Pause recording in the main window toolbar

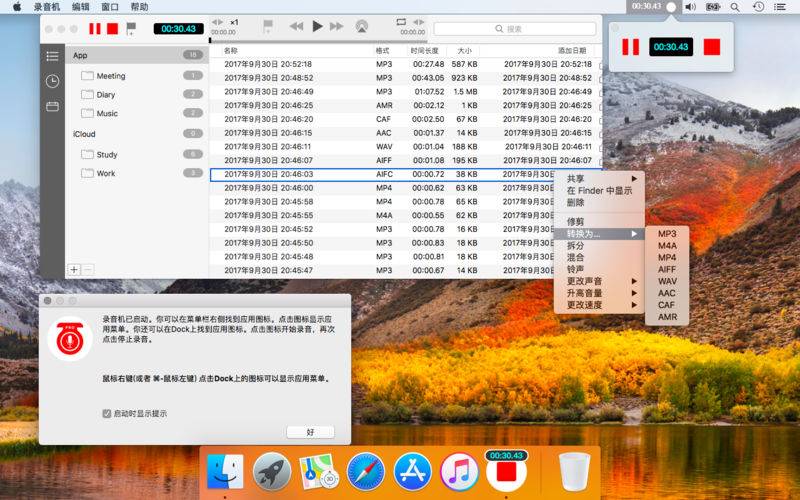[95, 29]
